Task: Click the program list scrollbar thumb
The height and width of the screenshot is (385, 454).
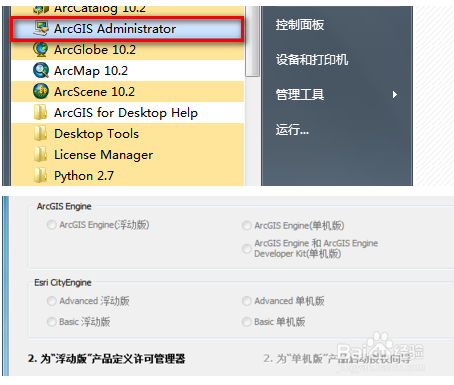Action: coord(253,41)
